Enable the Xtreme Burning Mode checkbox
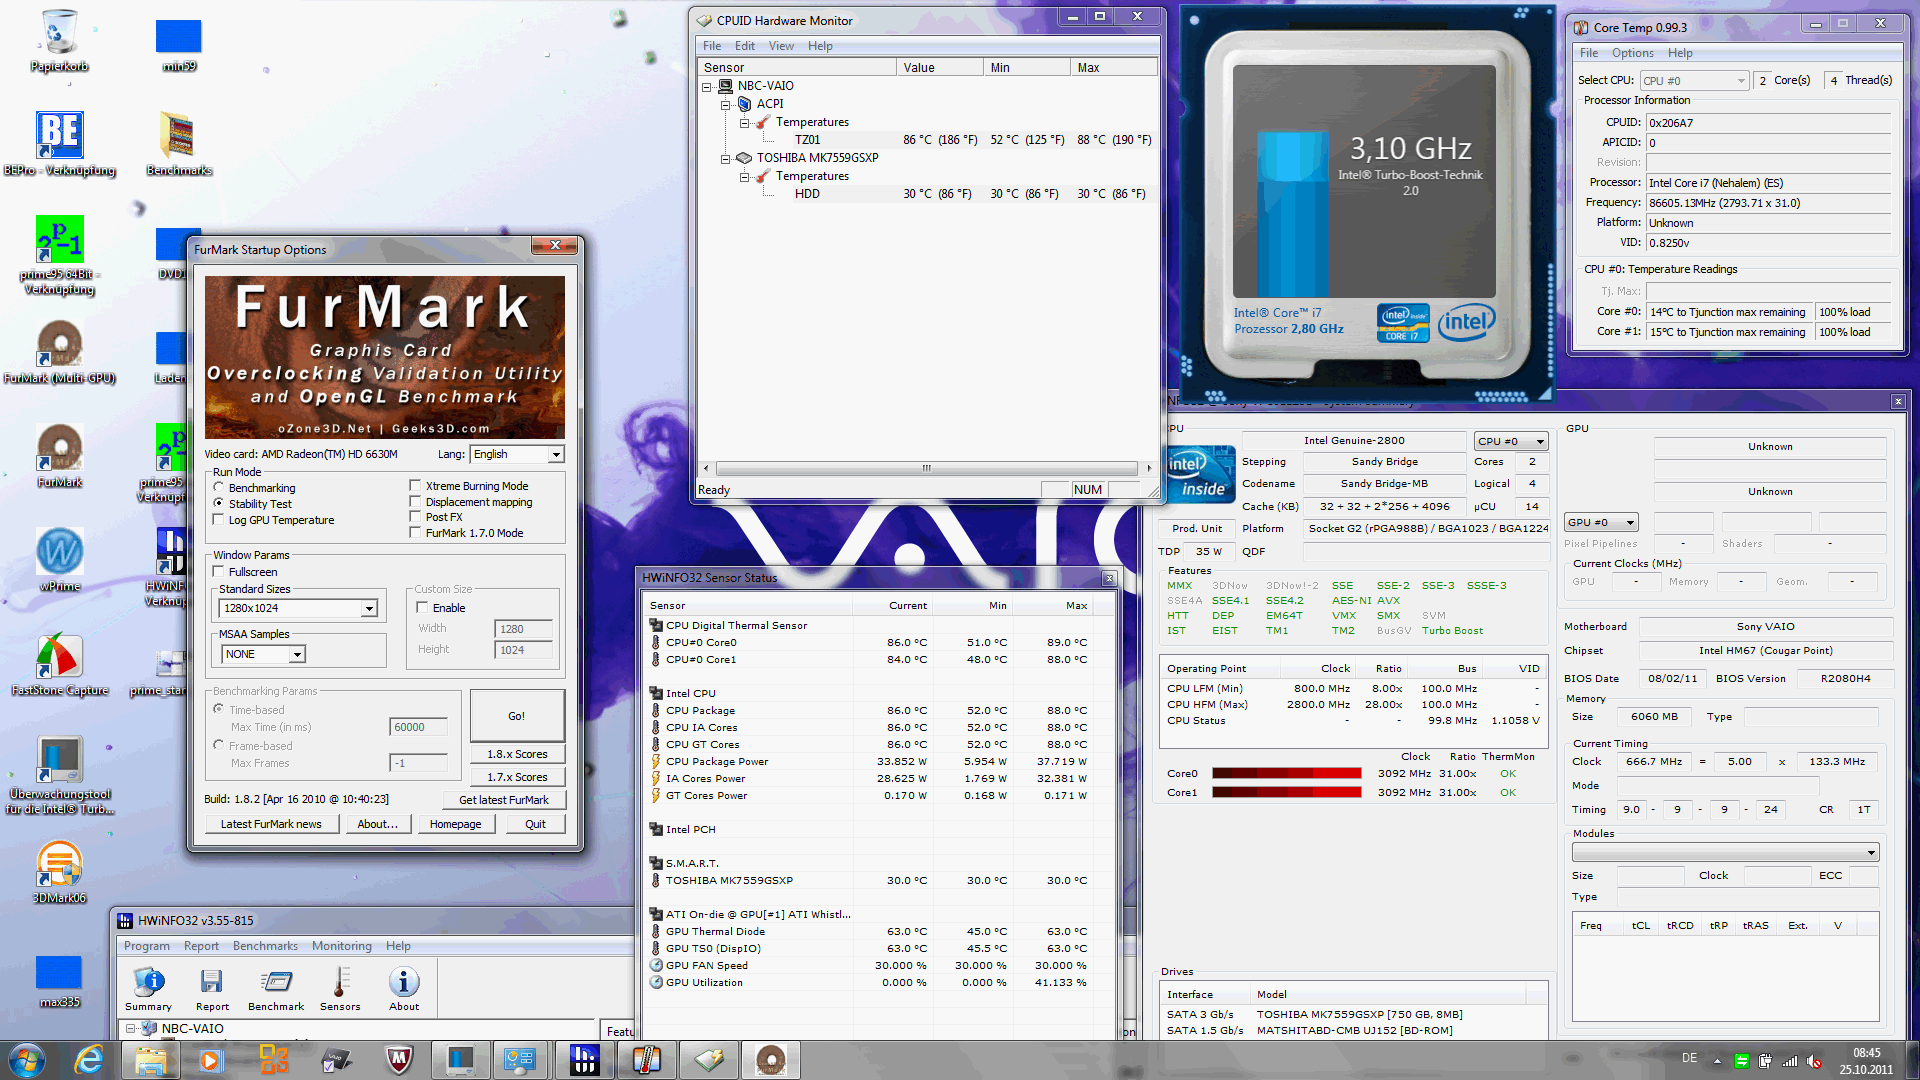This screenshot has height=1080, width=1920. [x=415, y=486]
